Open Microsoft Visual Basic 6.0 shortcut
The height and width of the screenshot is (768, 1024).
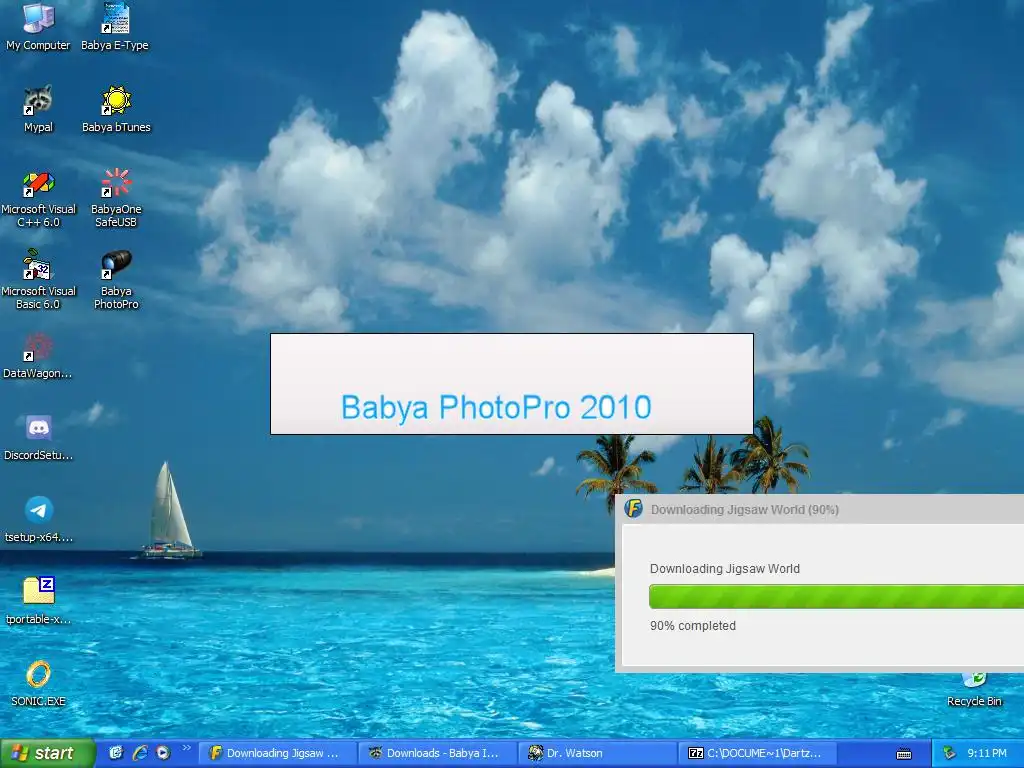[38, 280]
